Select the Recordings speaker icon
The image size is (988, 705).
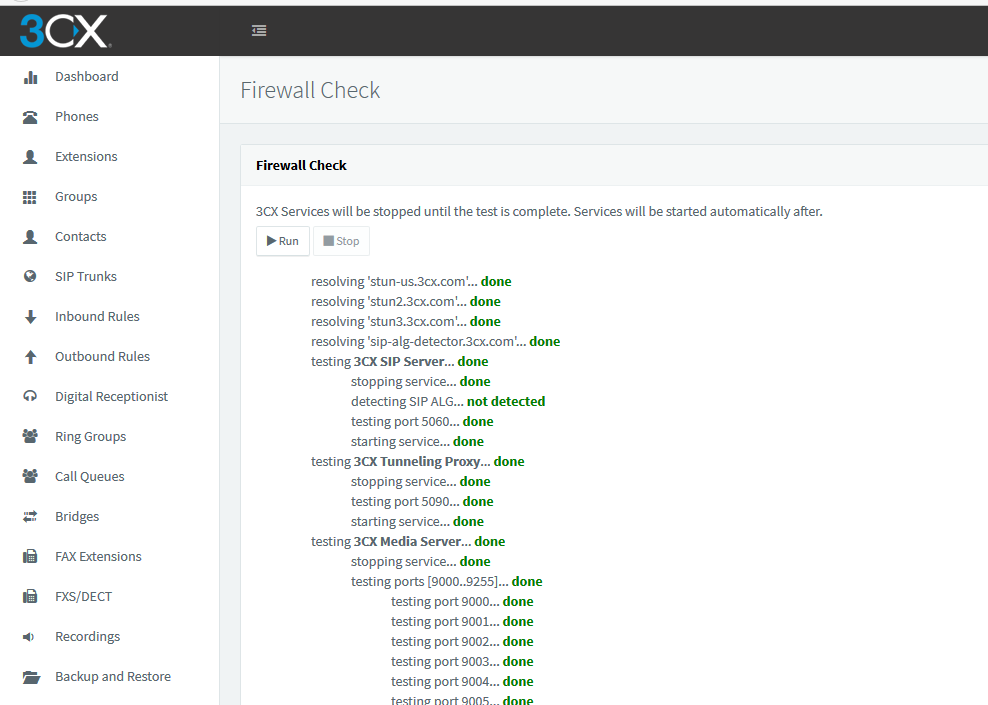28,637
